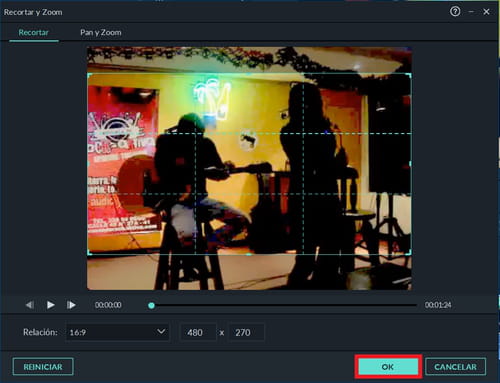Click the top-left crop corner handle
The height and width of the screenshot is (383, 500).
(89, 75)
